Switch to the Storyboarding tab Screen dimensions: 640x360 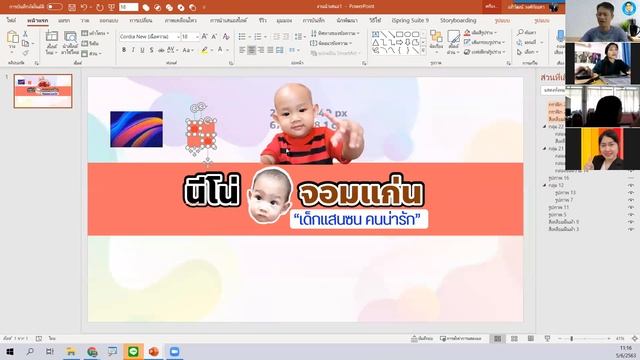pyautogui.click(x=458, y=20)
